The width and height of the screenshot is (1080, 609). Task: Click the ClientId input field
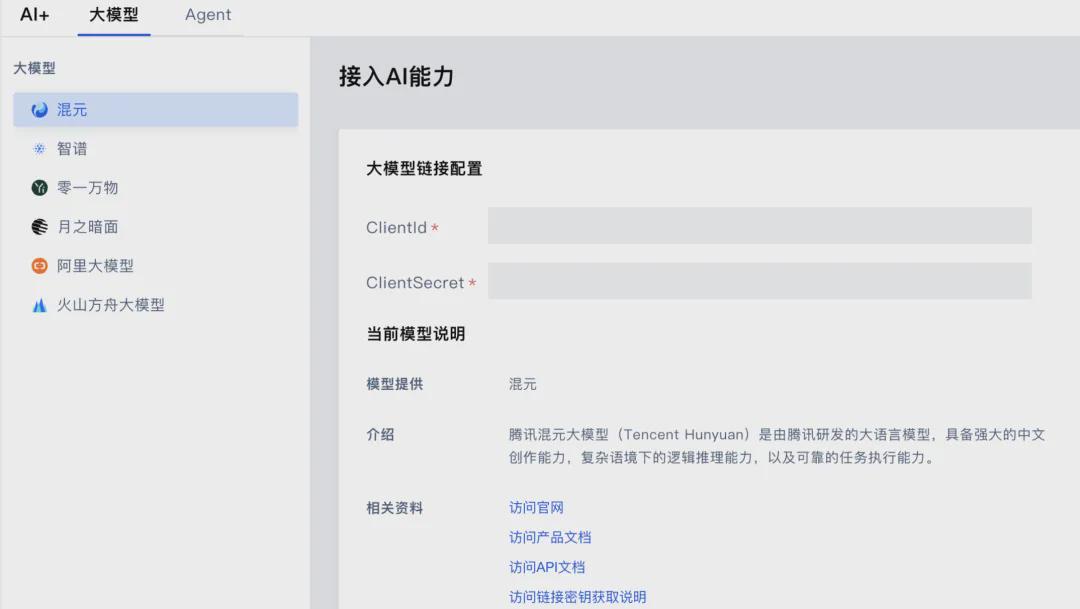(758, 226)
